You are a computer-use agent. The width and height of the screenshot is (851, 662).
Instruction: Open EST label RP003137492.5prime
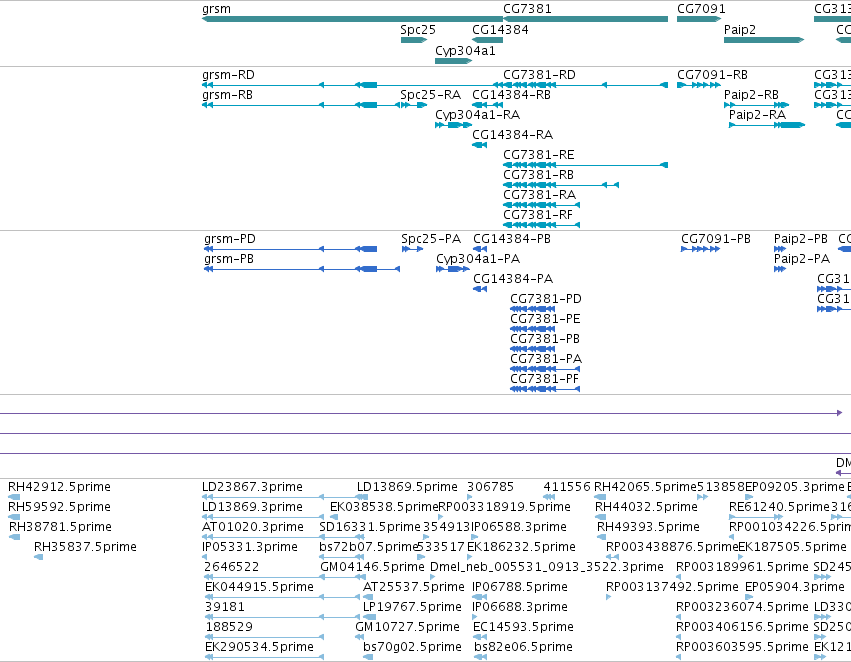pyautogui.click(x=672, y=587)
